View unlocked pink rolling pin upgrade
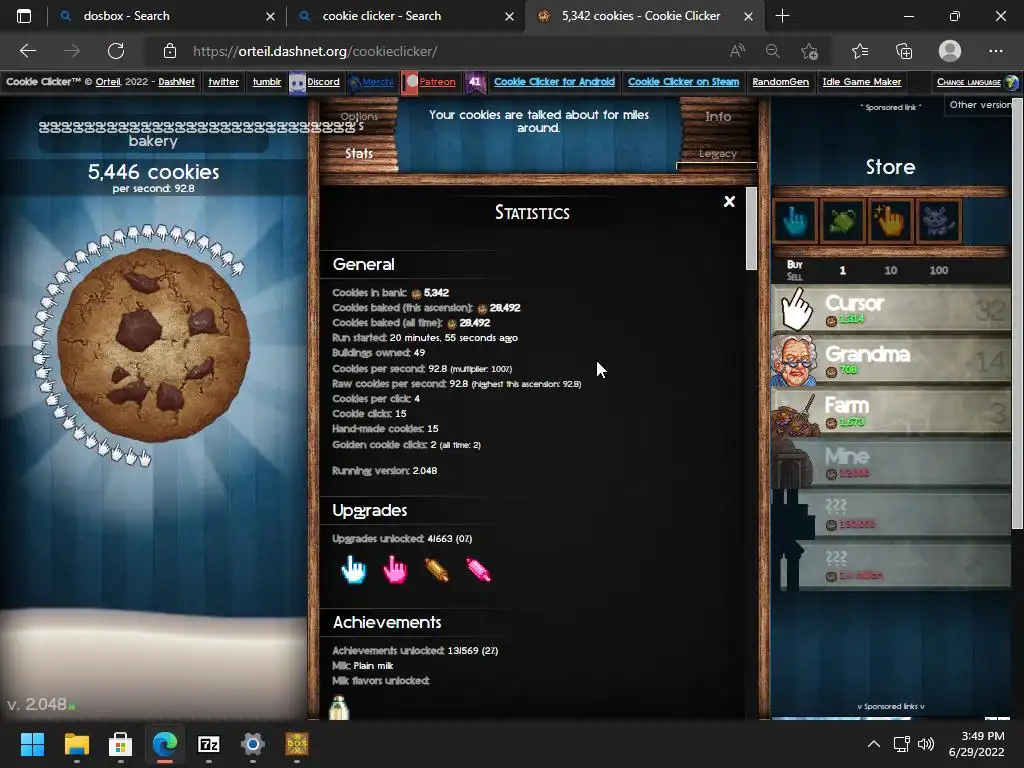1024x768 pixels. click(x=478, y=569)
